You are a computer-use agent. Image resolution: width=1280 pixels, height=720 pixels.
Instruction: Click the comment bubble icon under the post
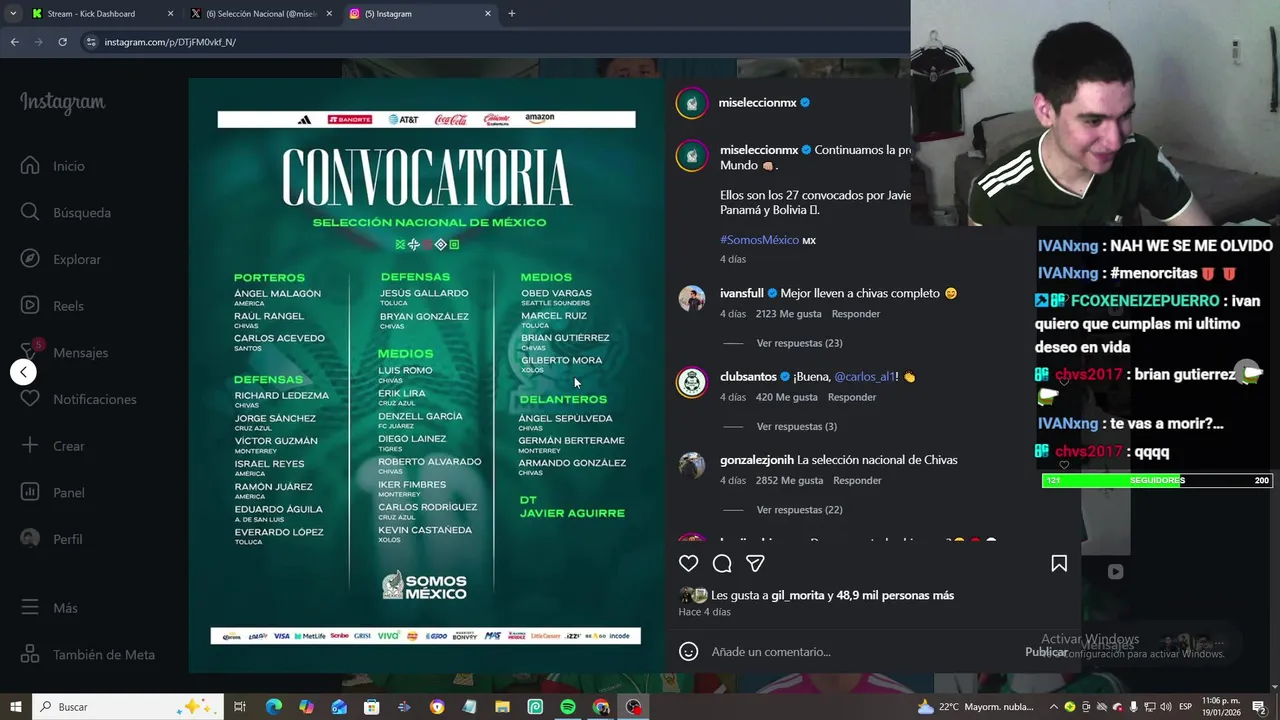(722, 564)
